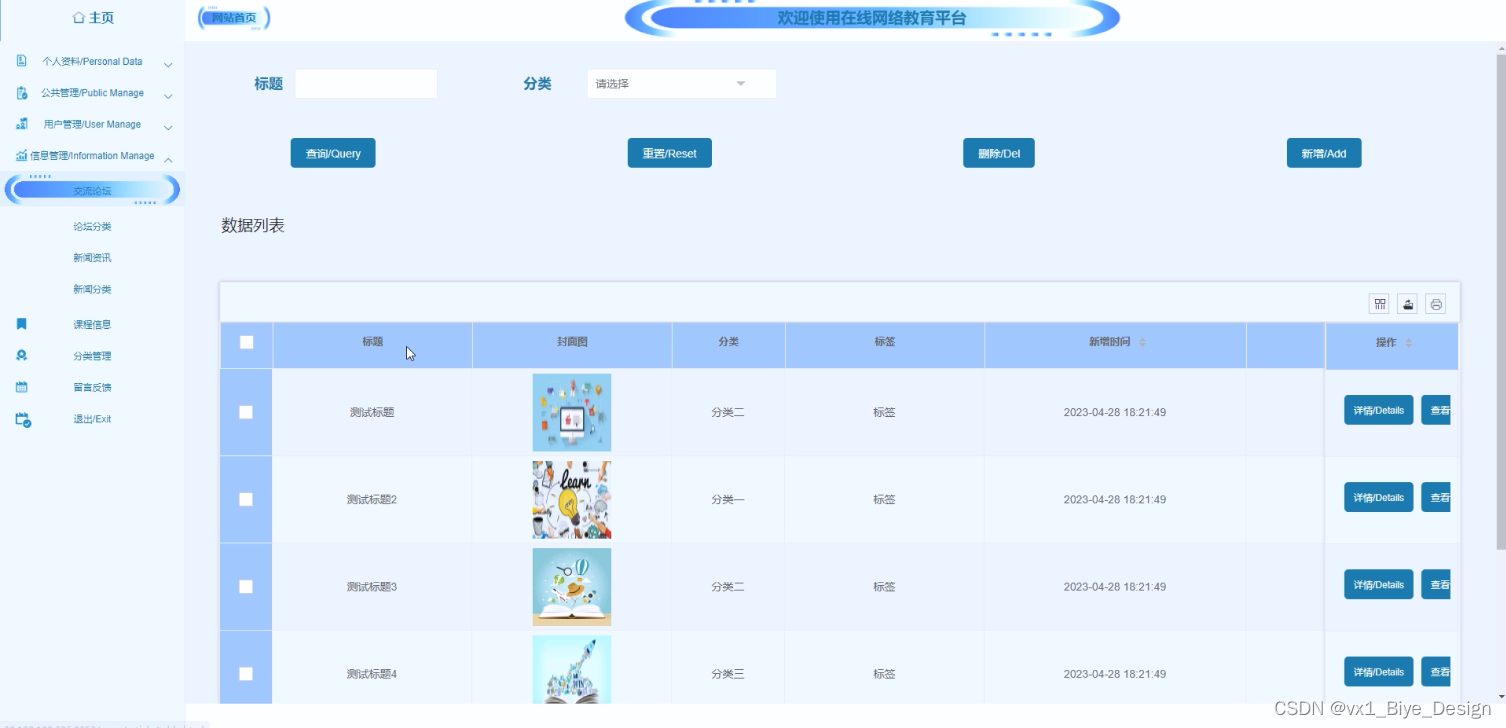Click the home icon beside 主页
The width and height of the screenshot is (1506, 728).
pos(79,18)
